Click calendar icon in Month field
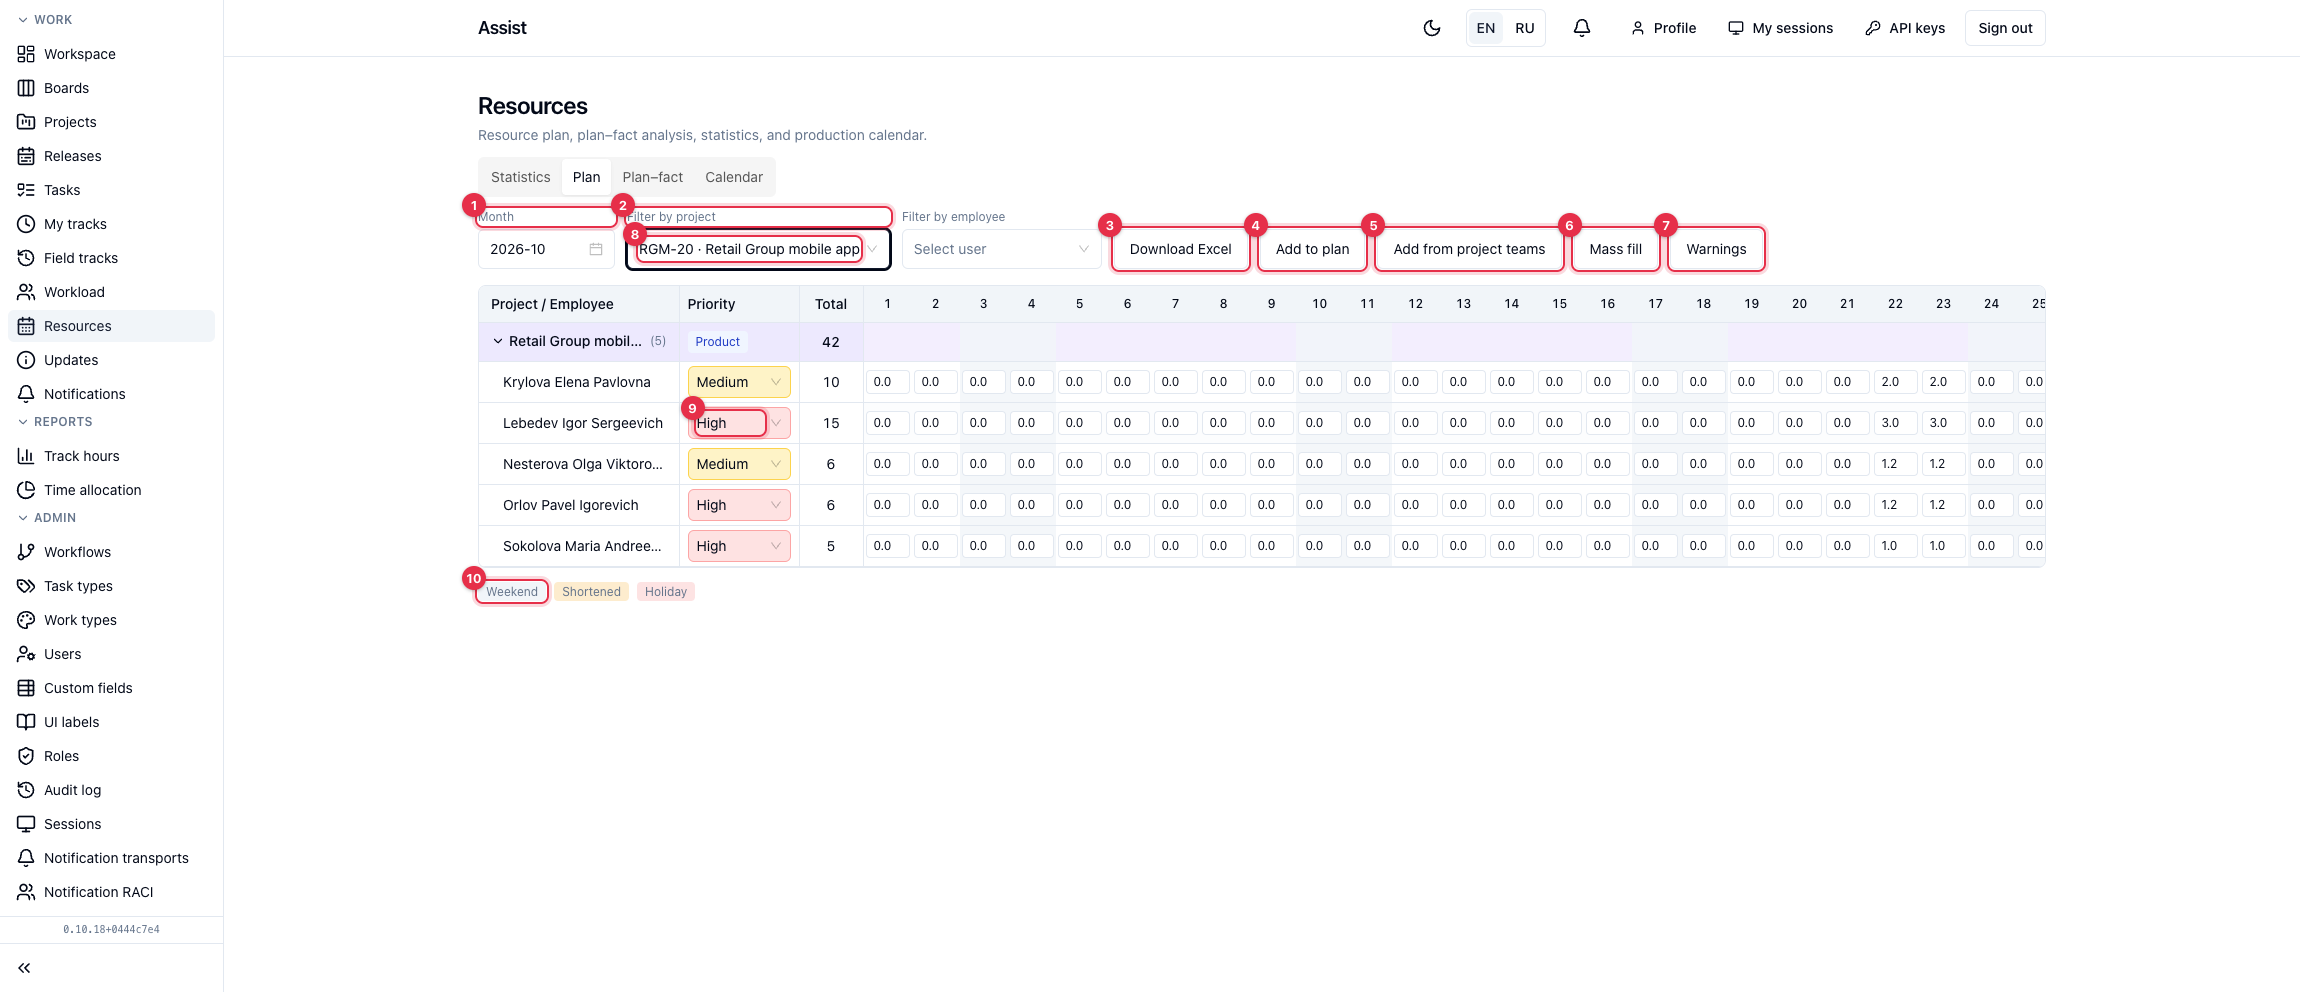This screenshot has height=992, width=2300. [x=596, y=249]
